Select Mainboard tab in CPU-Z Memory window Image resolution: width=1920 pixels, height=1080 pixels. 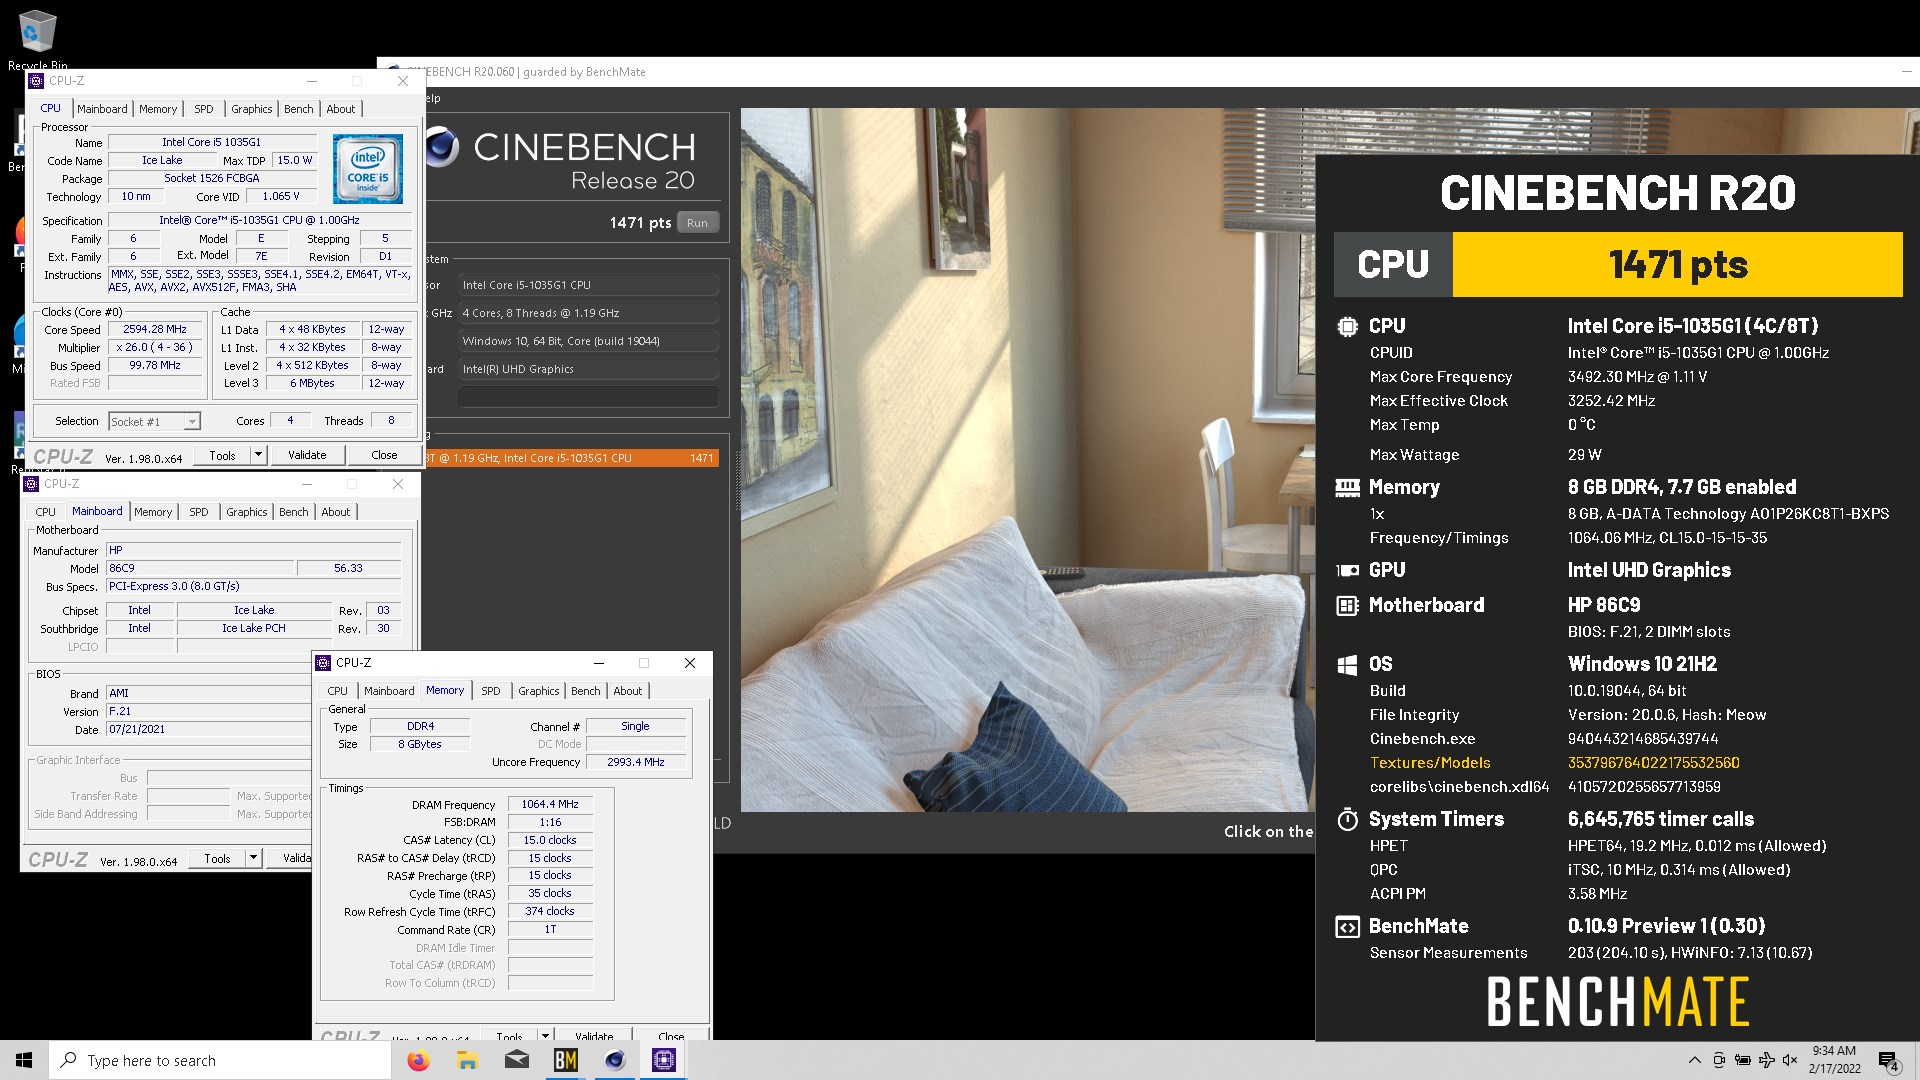pyautogui.click(x=389, y=691)
